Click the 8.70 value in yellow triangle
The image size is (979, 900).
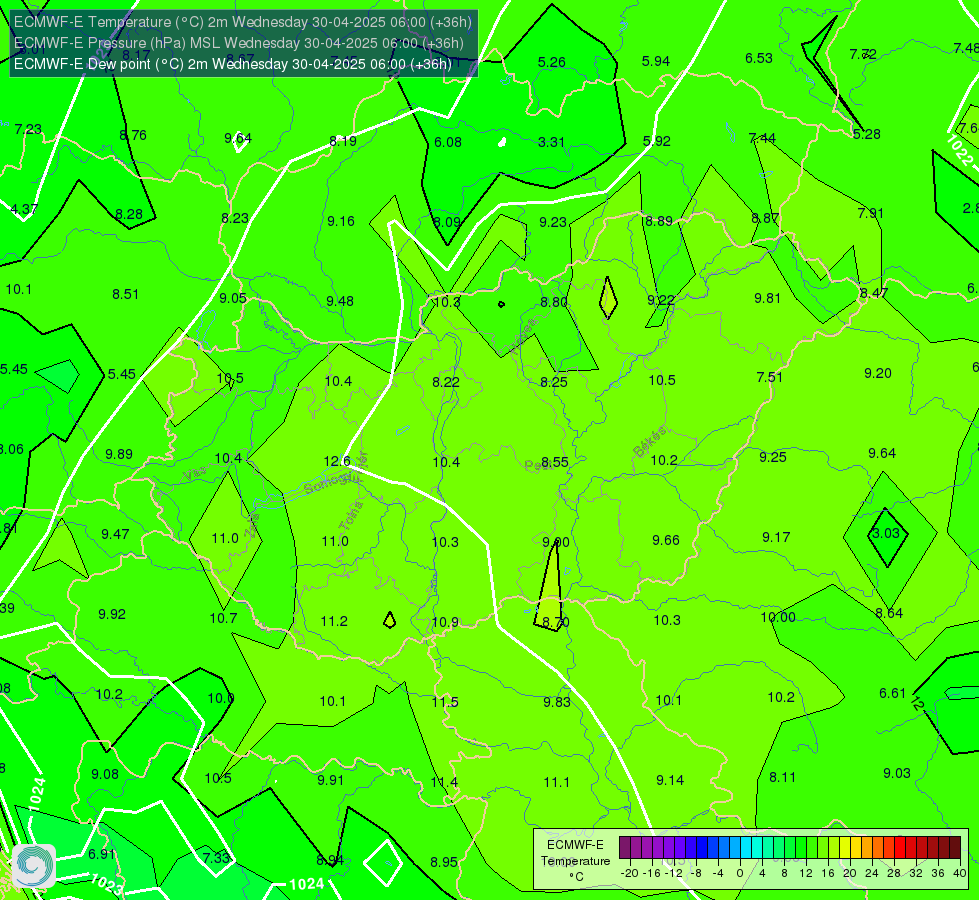click(x=556, y=622)
